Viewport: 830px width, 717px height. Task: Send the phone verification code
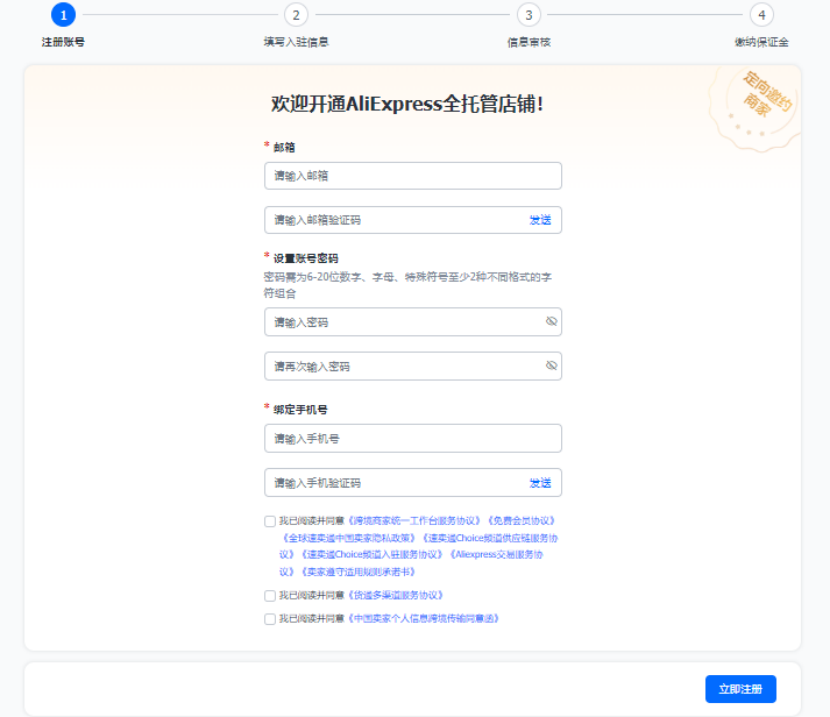coord(540,482)
